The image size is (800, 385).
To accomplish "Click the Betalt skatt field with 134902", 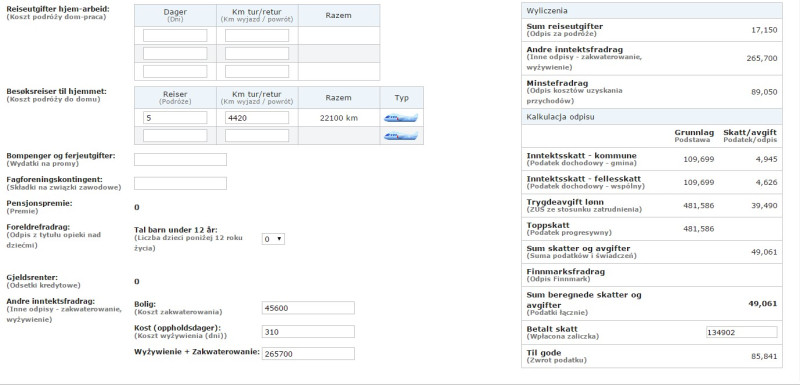I will coord(741,332).
